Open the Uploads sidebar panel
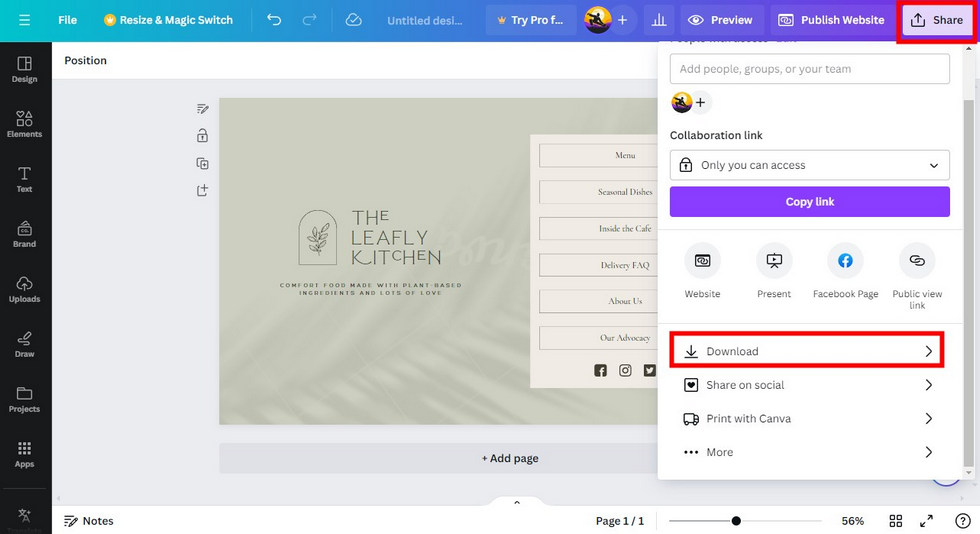 point(24,289)
